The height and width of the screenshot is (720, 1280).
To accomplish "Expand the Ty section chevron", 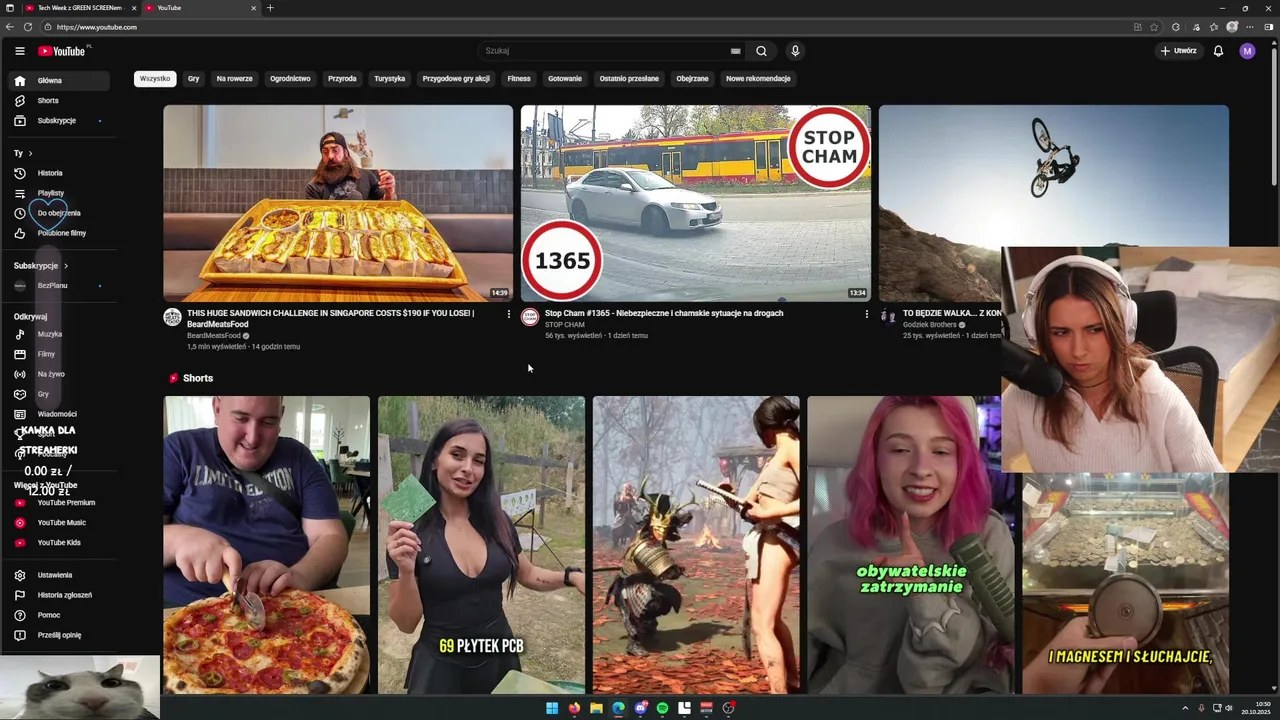I will click(x=30, y=153).
